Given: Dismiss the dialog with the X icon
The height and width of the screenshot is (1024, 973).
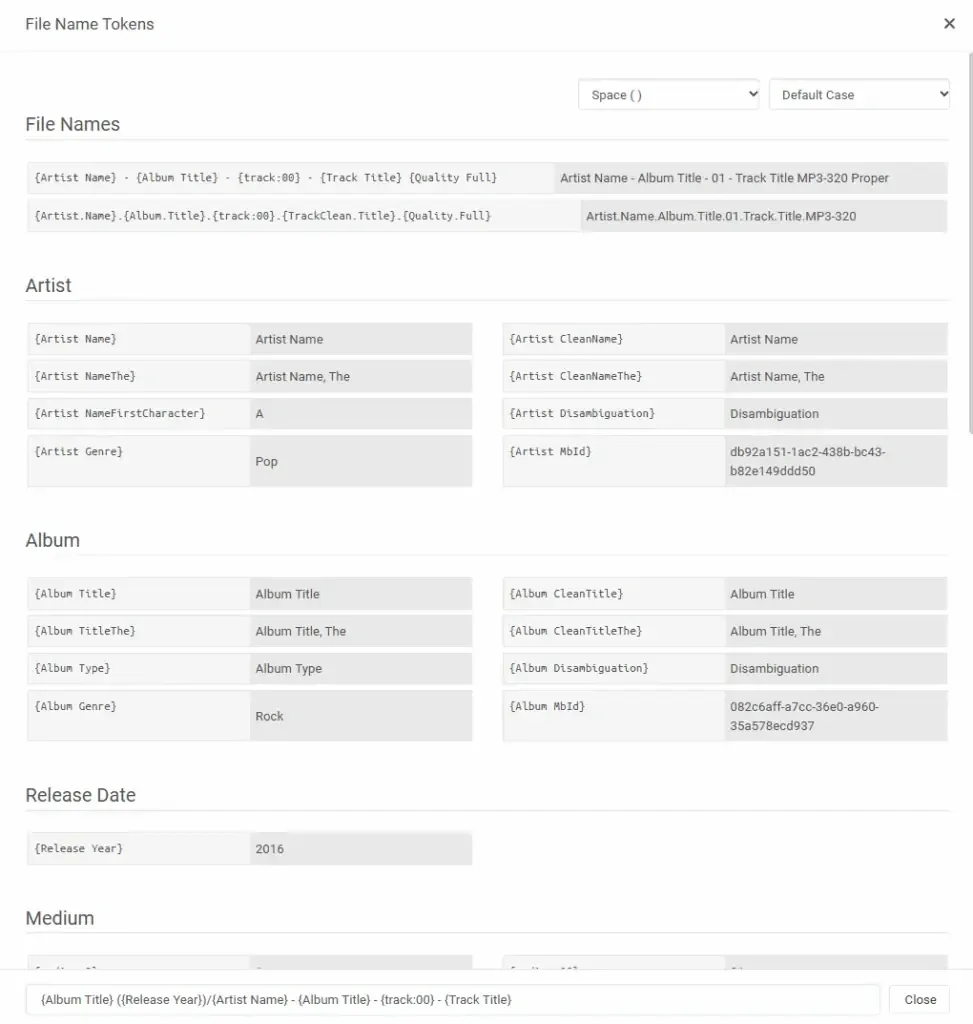Looking at the screenshot, I should [x=948, y=23].
